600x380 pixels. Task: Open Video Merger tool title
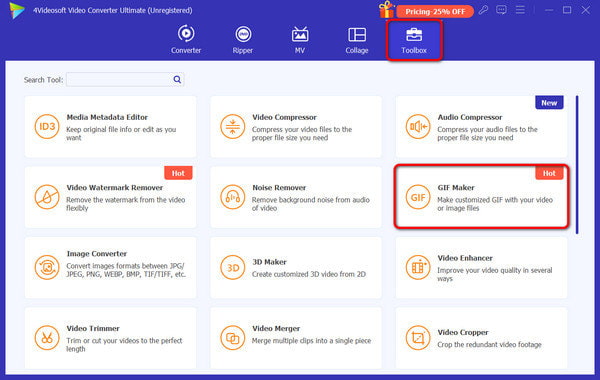[x=276, y=328]
